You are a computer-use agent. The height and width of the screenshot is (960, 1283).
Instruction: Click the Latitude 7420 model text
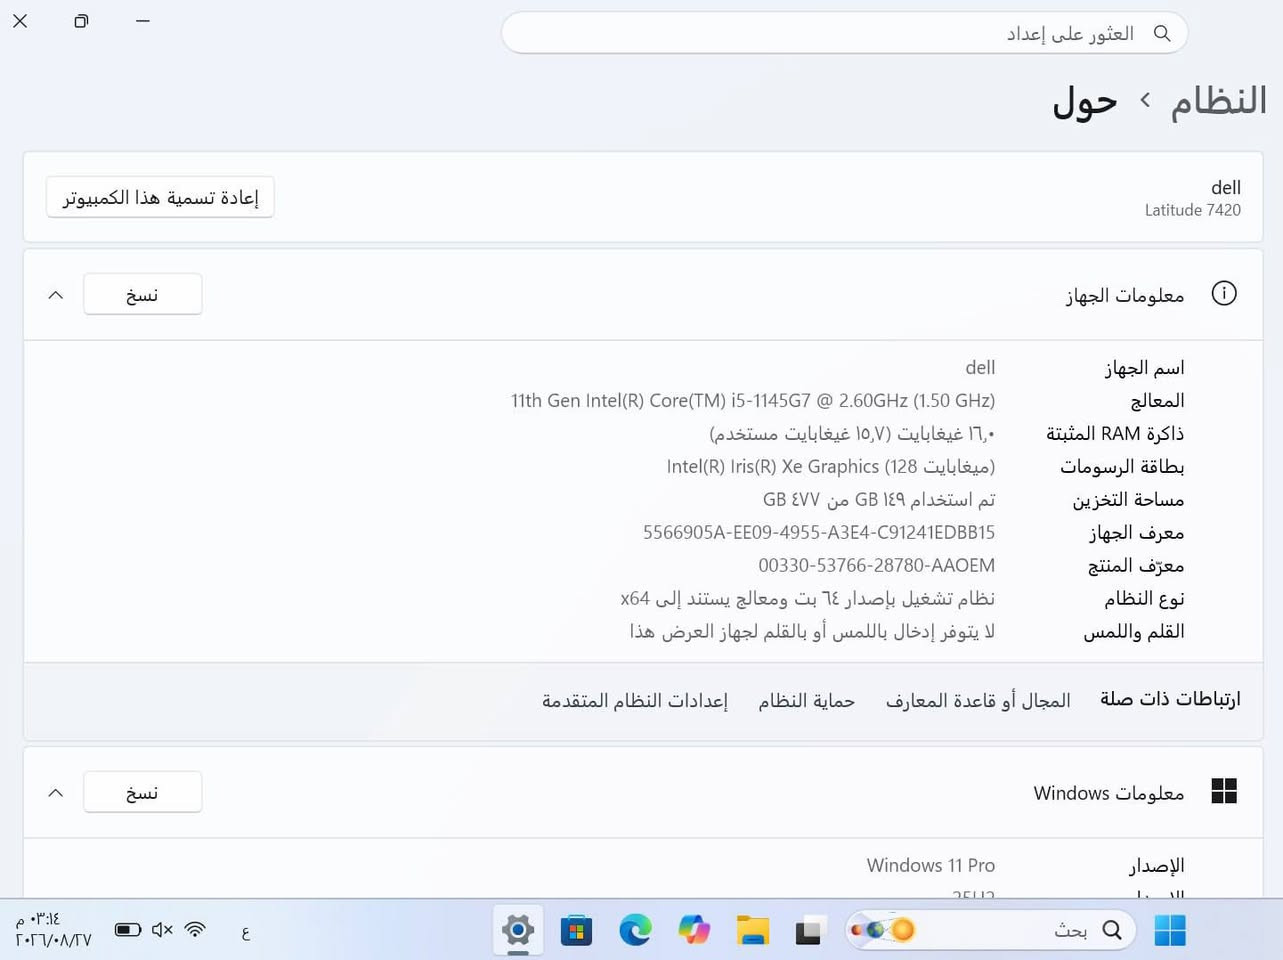[x=1193, y=210]
